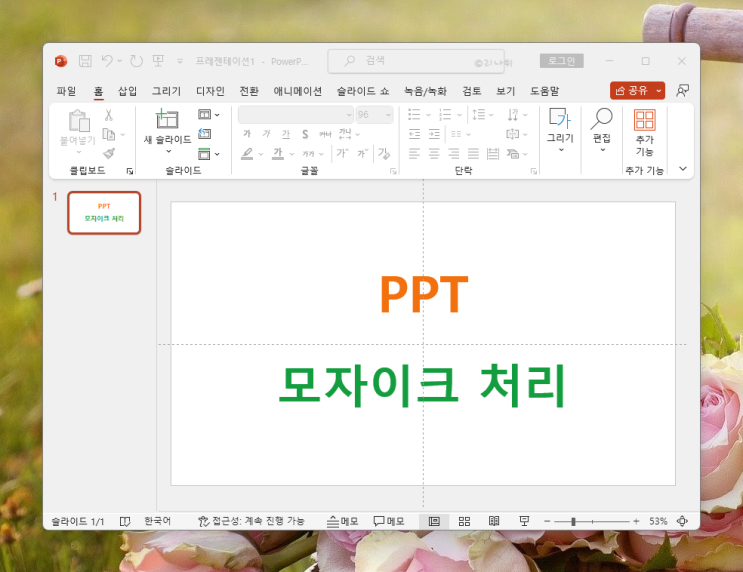Image resolution: width=743 pixels, height=572 pixels.
Task: Open slide section dropdown
Action: pyautogui.click(x=208, y=154)
